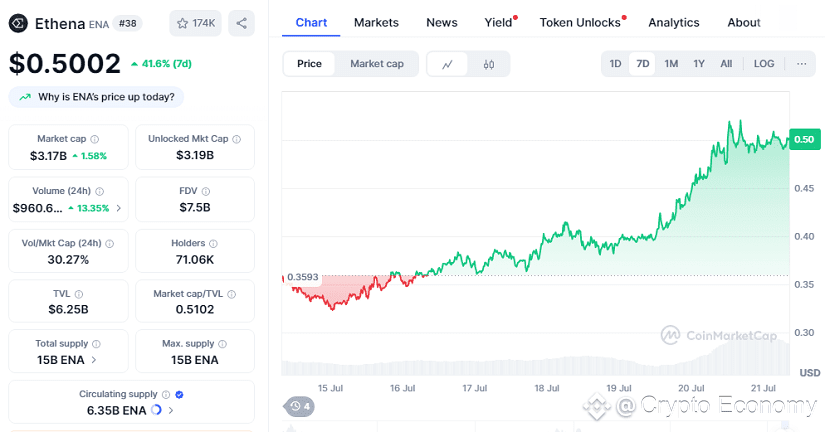
Task: Expand Total supply 15B ENA chevron
Action: coord(94,359)
